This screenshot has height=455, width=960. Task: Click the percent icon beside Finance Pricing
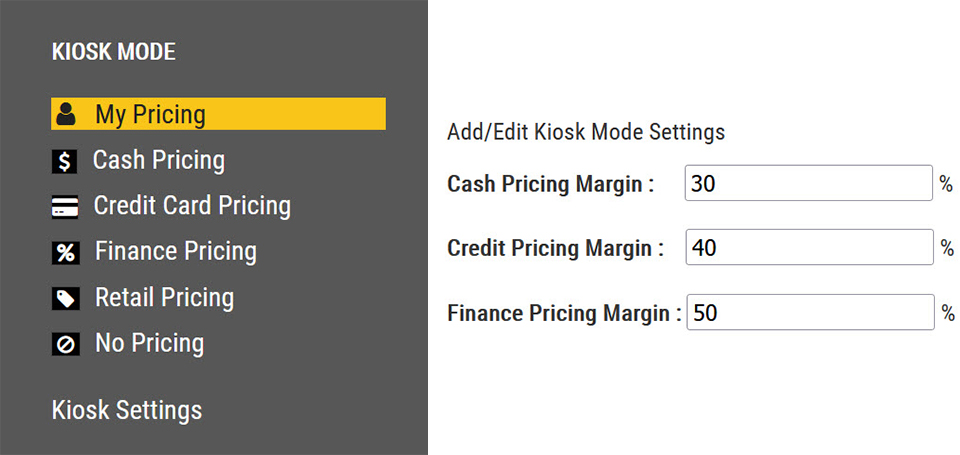point(65,253)
